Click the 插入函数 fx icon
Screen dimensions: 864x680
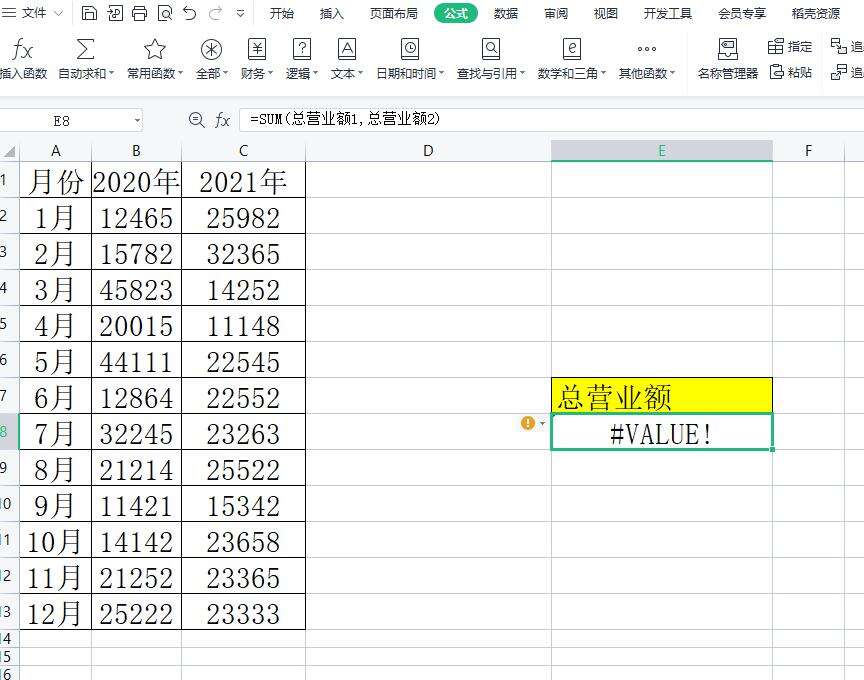click(23, 50)
